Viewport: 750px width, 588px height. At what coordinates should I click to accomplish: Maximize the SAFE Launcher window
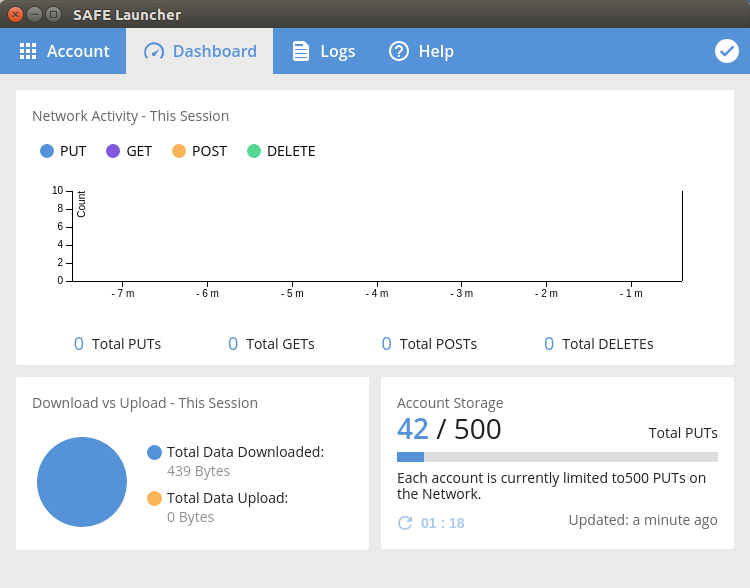point(54,14)
